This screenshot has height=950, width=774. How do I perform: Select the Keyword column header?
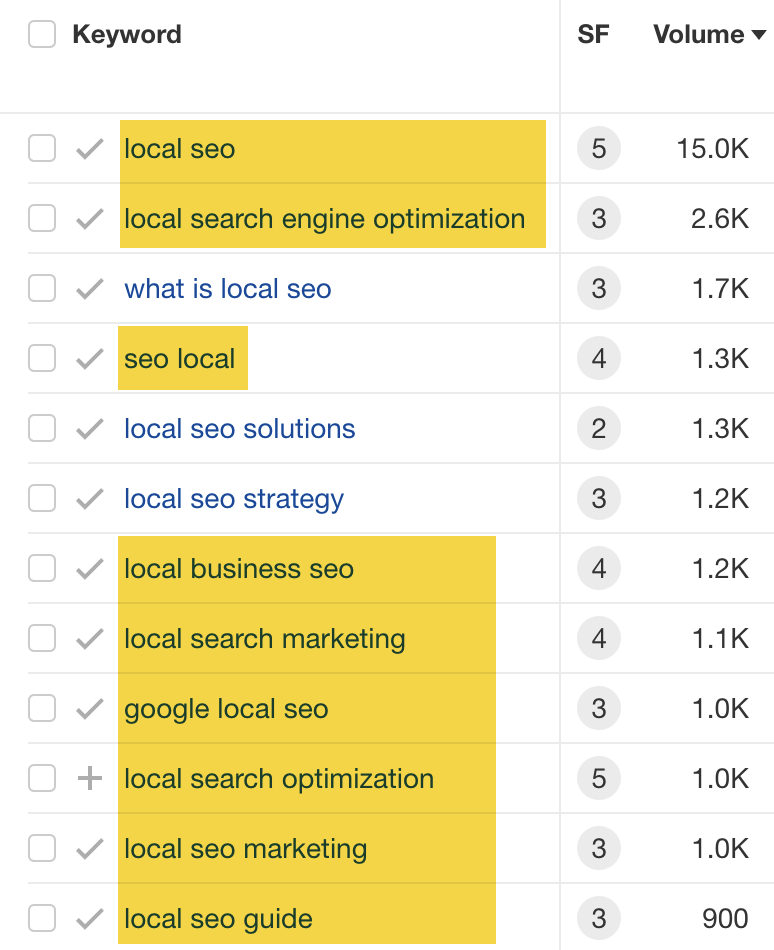(x=128, y=33)
